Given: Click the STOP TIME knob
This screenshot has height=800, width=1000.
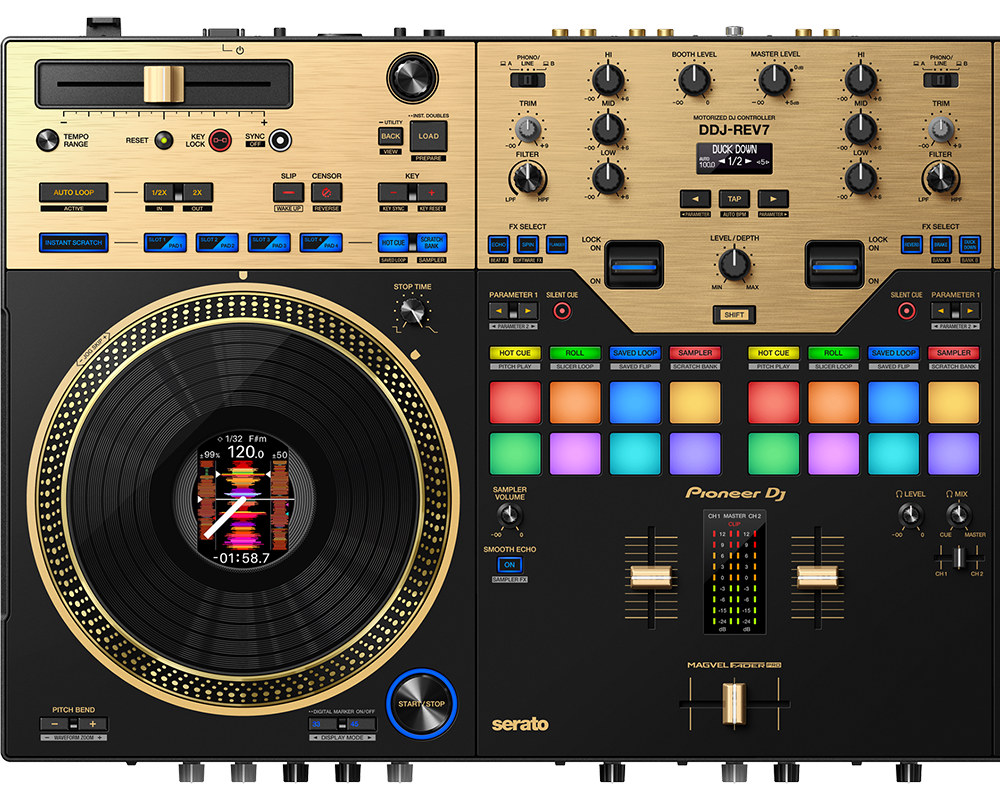Looking at the screenshot, I should point(413,312).
